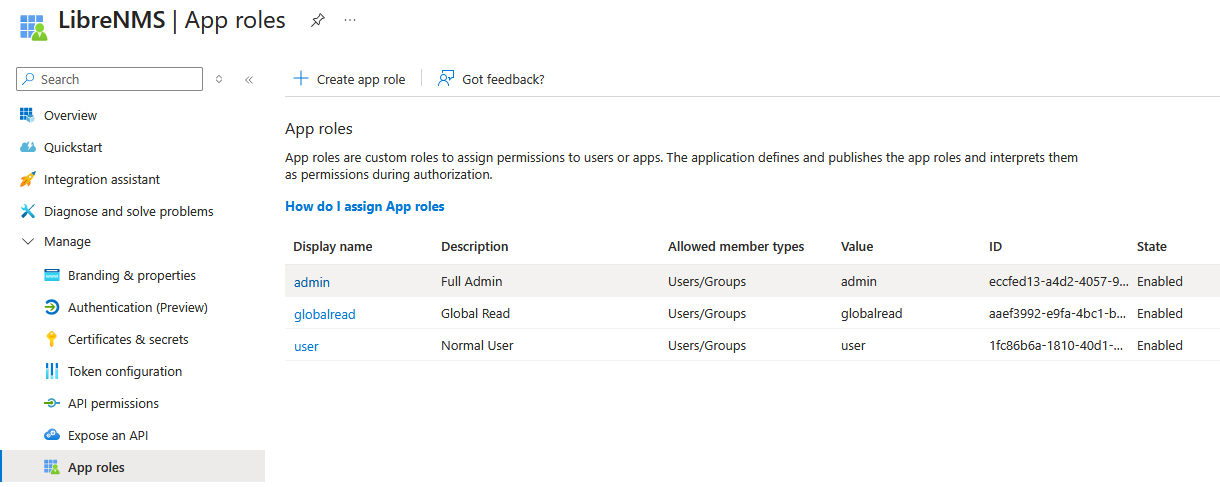
Task: Click the Global Read description cell
Action: coord(476,313)
